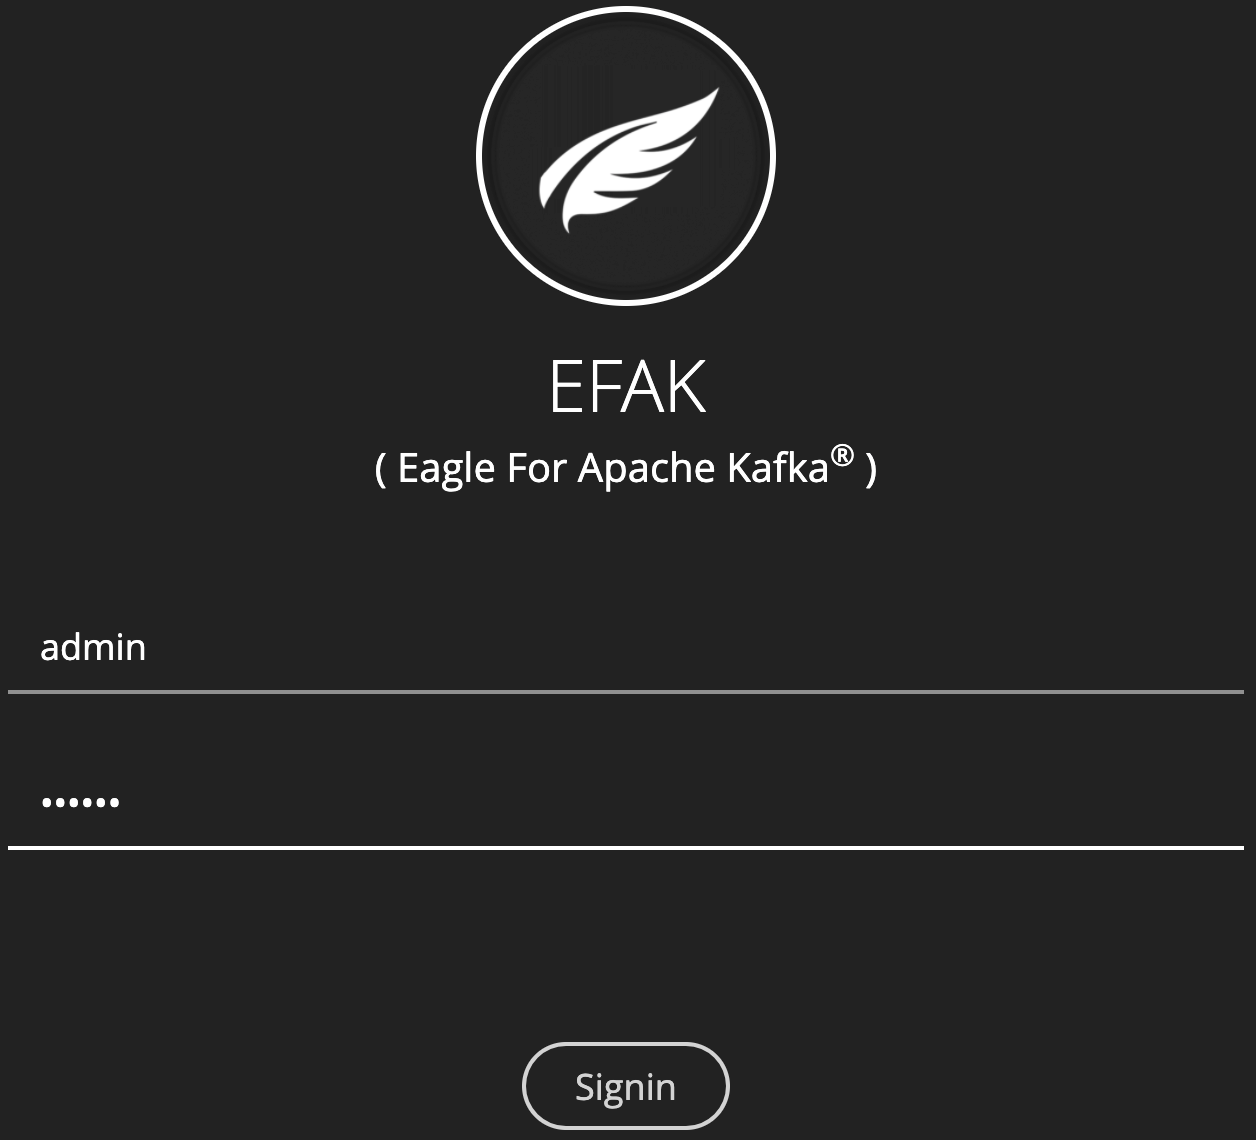Click inside the username field showing admin

400,648
